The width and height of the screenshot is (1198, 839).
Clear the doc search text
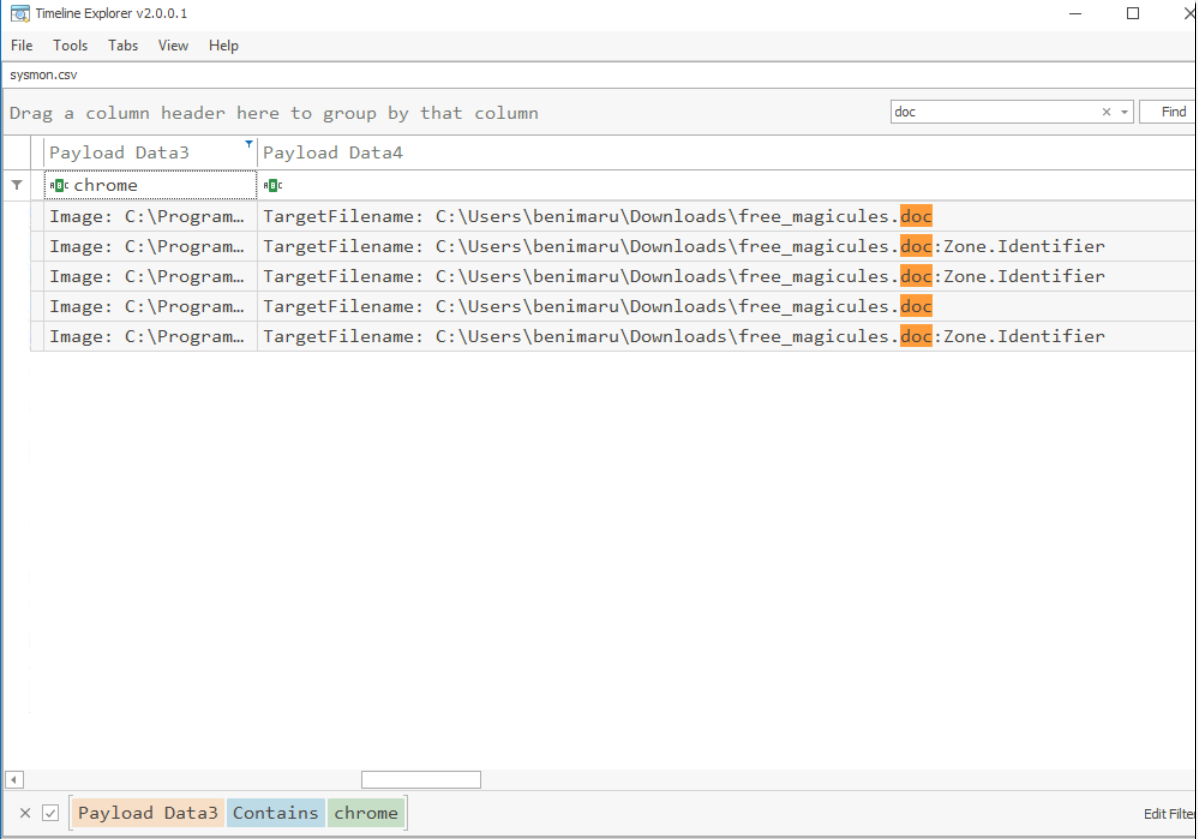point(1106,112)
